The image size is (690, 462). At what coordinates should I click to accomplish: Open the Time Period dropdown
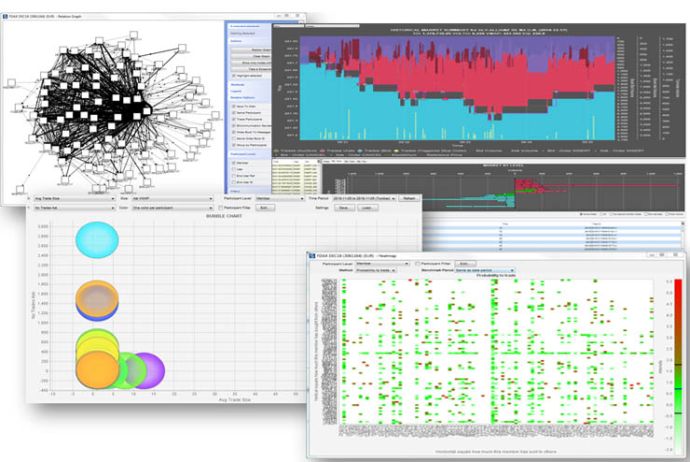(365, 199)
